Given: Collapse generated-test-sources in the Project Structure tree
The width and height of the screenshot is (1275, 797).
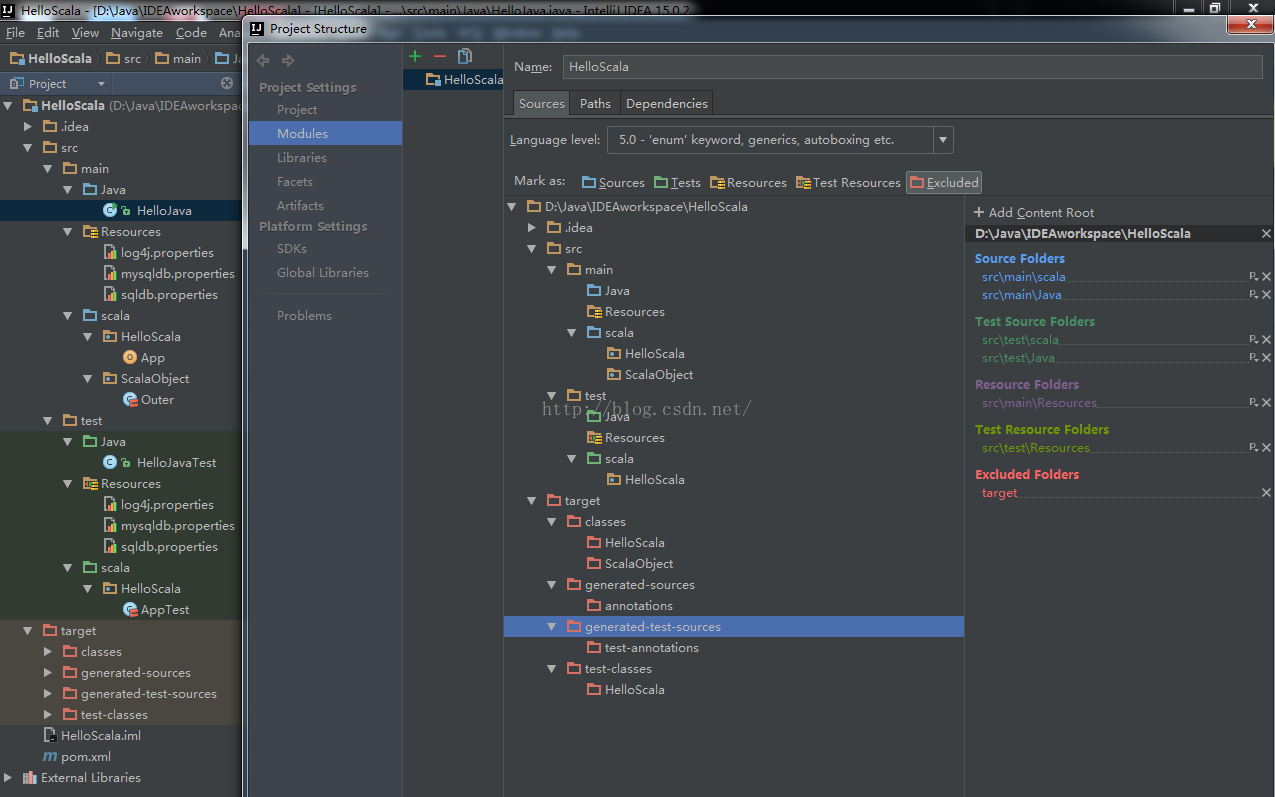Looking at the screenshot, I should pos(552,626).
